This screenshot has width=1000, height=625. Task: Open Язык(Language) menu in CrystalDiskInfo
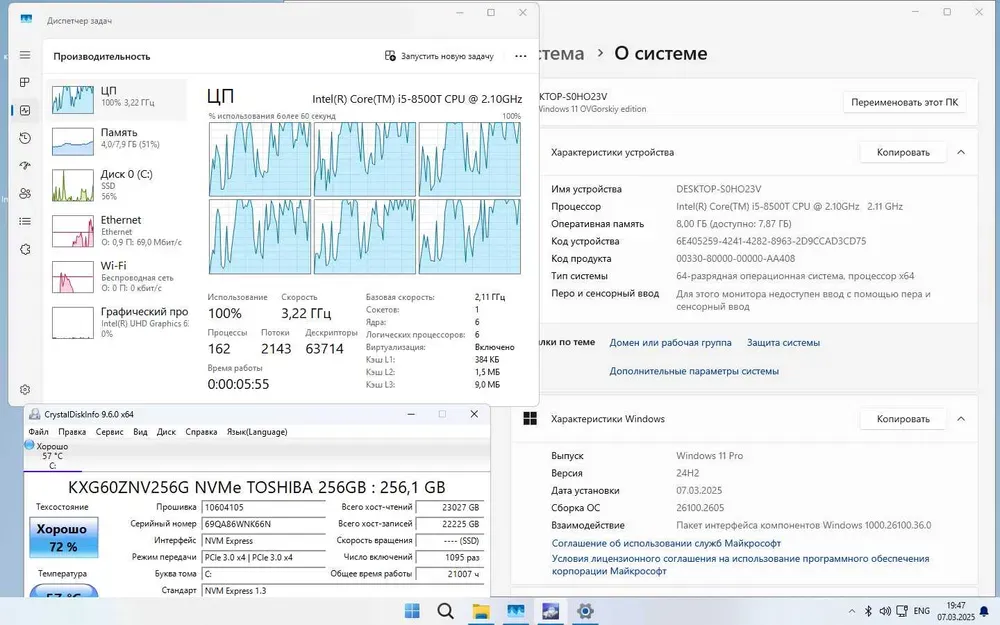257,432
